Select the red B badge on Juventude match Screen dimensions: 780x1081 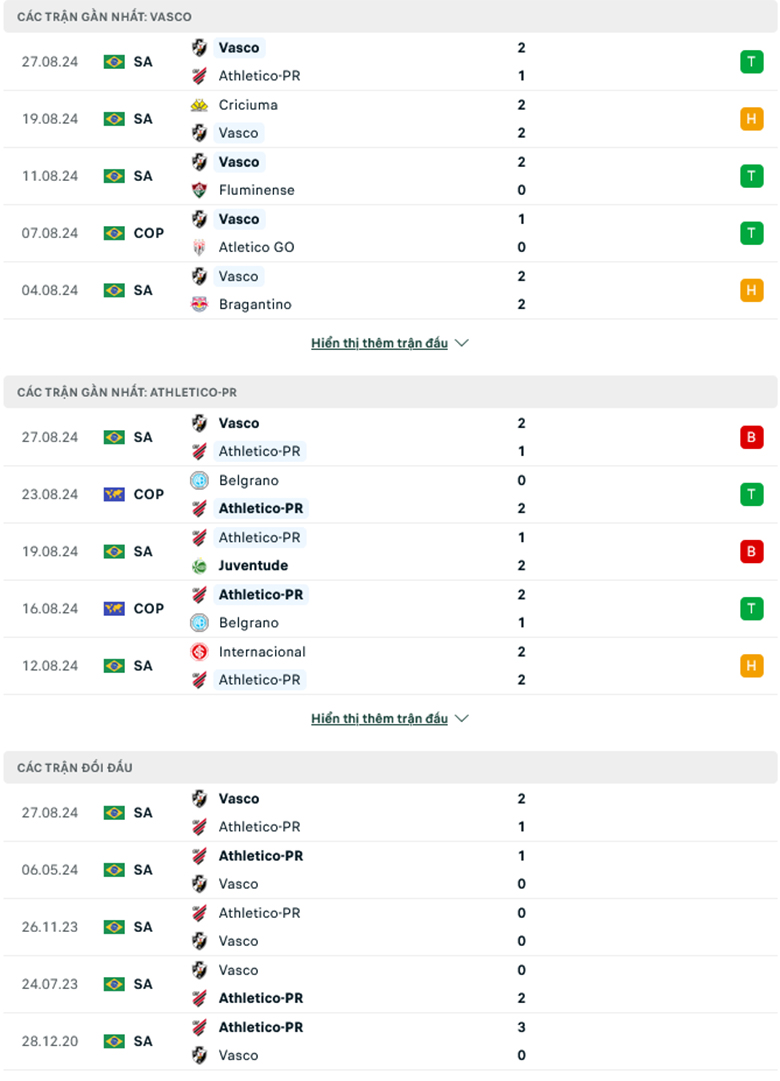[751, 551]
